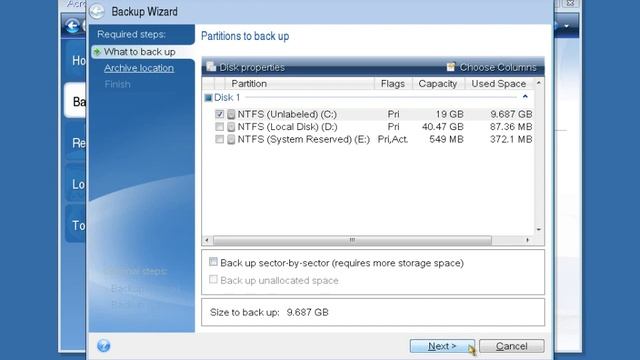
Task: Click the Next button
Action: [442, 346]
